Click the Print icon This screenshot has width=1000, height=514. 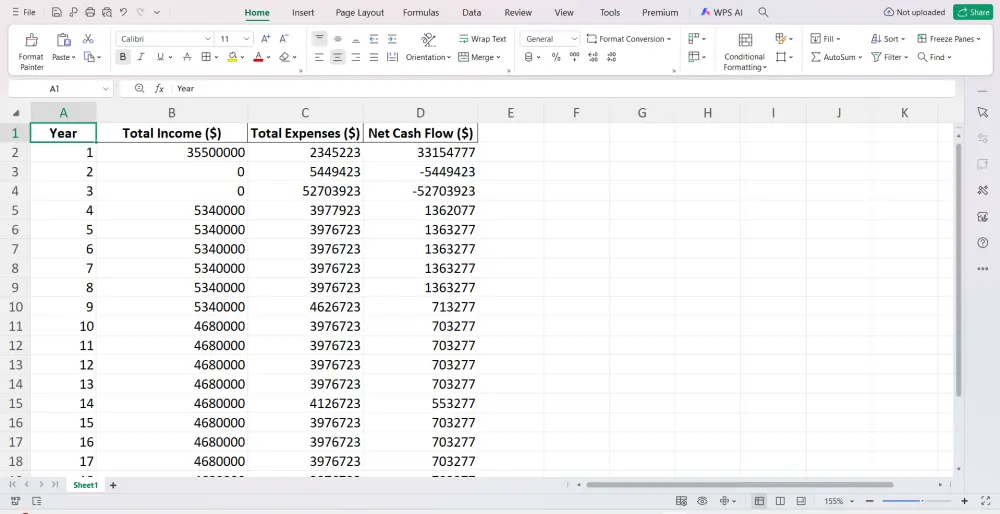(90, 12)
